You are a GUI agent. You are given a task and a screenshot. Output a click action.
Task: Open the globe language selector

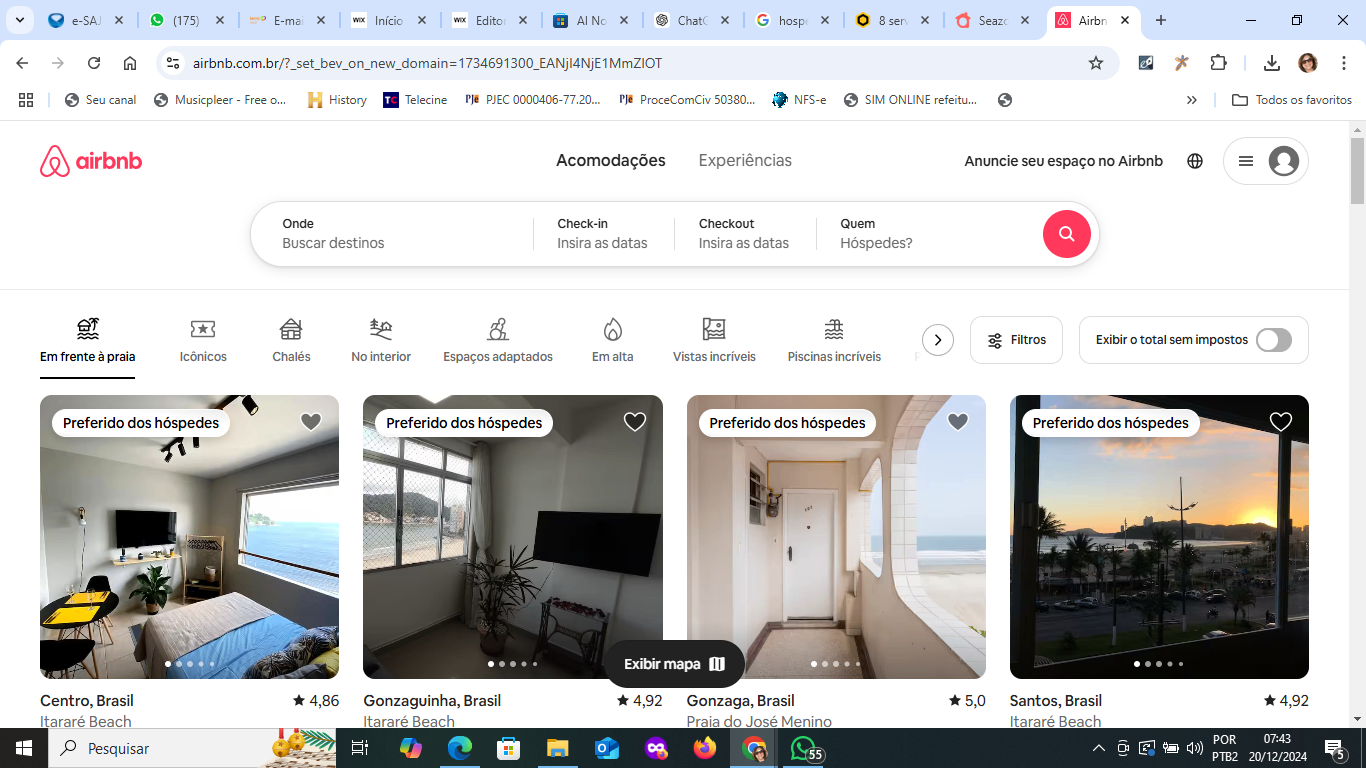1195,161
